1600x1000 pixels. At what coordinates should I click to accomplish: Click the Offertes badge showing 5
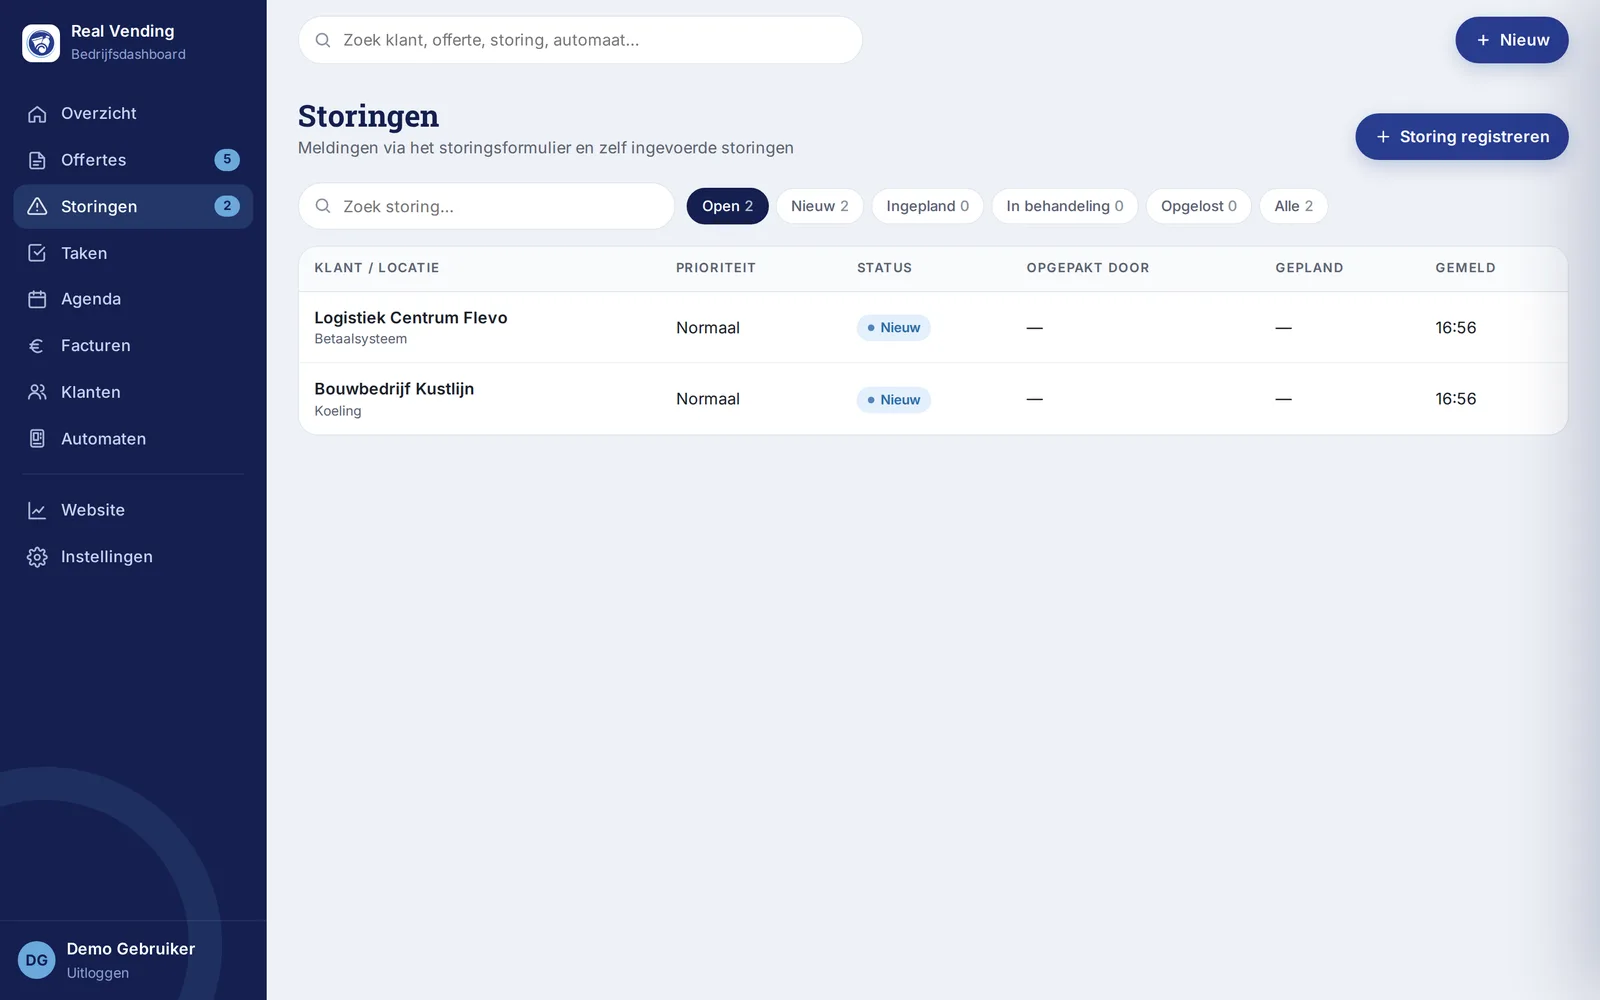click(227, 160)
